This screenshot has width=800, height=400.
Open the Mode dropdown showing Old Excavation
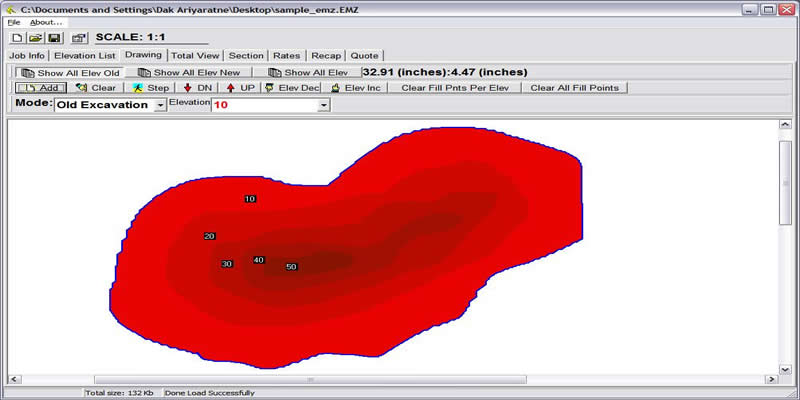[x=161, y=105]
